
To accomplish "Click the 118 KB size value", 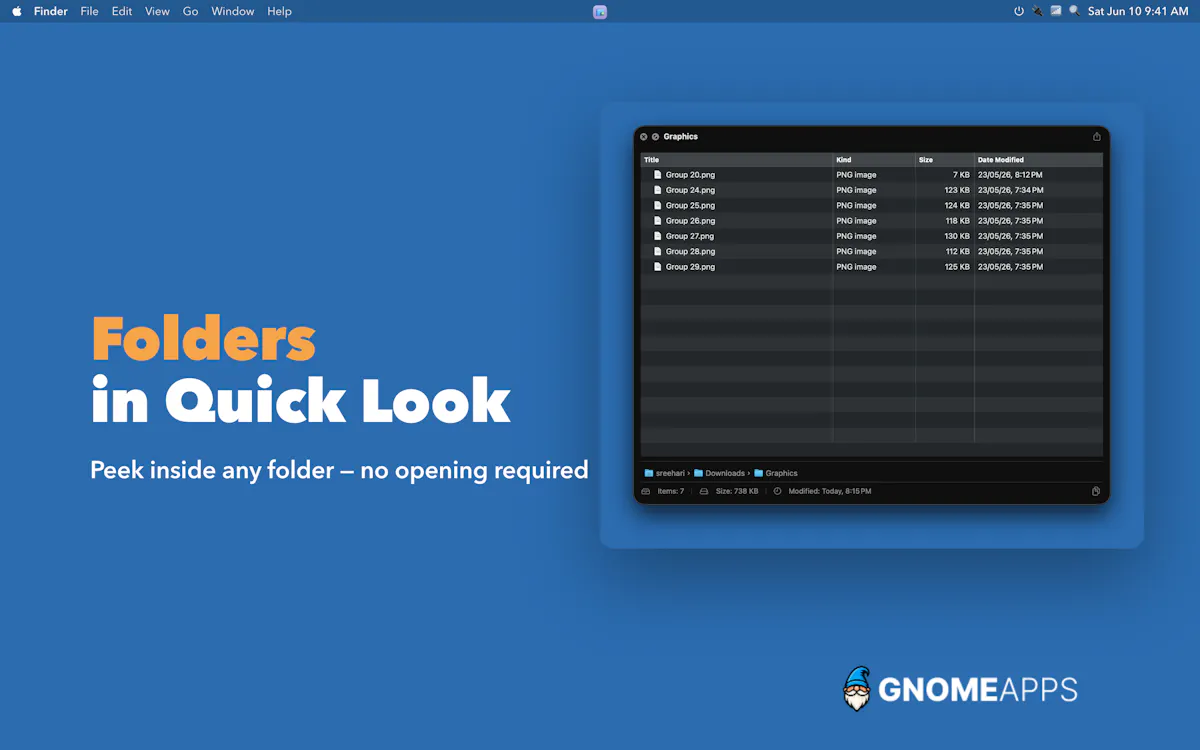I will pos(957,221).
